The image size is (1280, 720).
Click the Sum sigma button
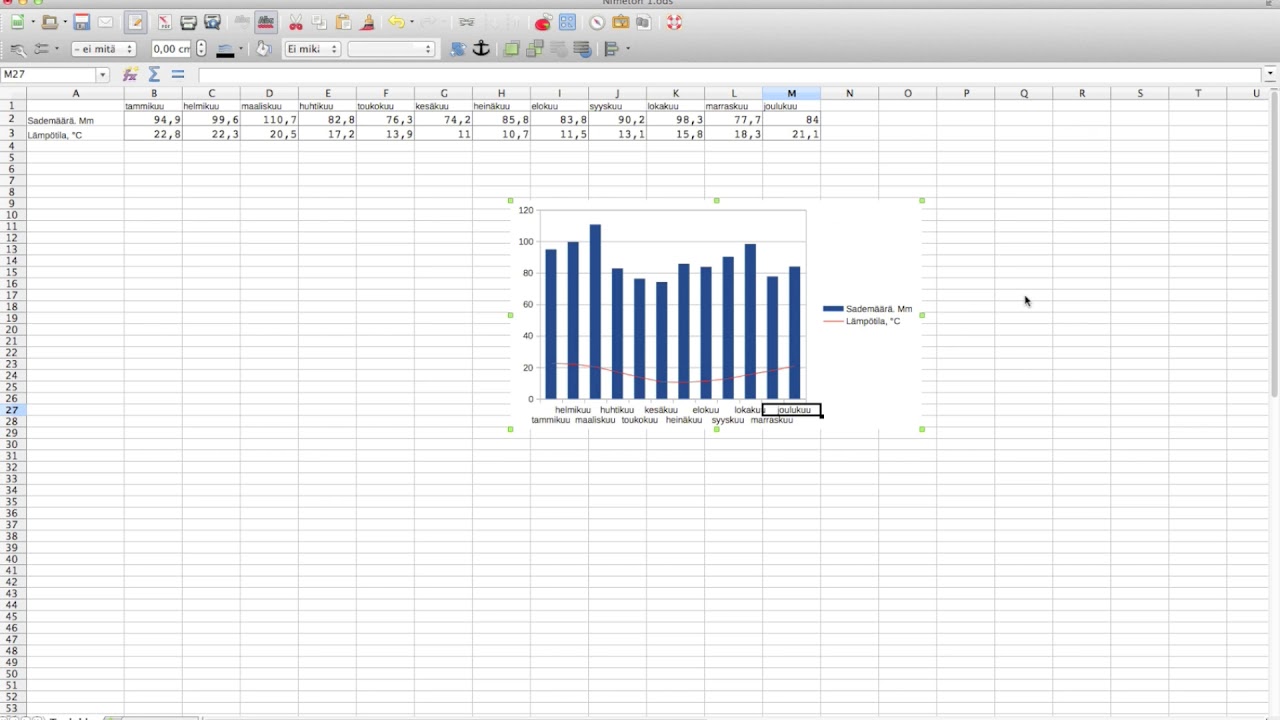tap(154, 75)
